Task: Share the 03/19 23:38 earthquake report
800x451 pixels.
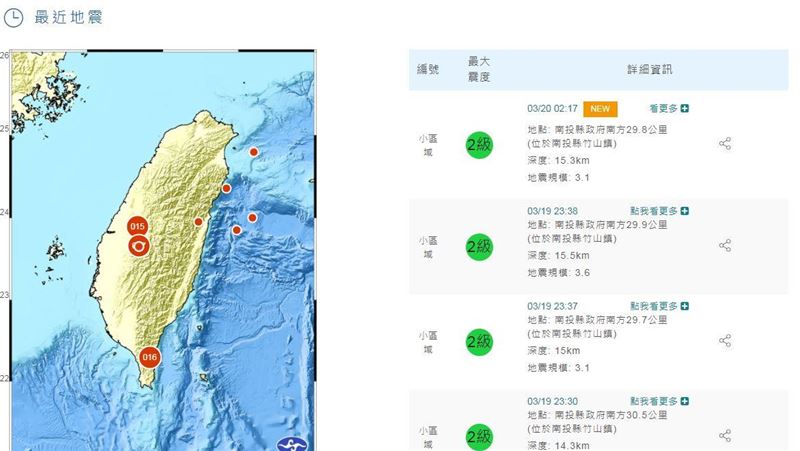Action: pyautogui.click(x=725, y=245)
